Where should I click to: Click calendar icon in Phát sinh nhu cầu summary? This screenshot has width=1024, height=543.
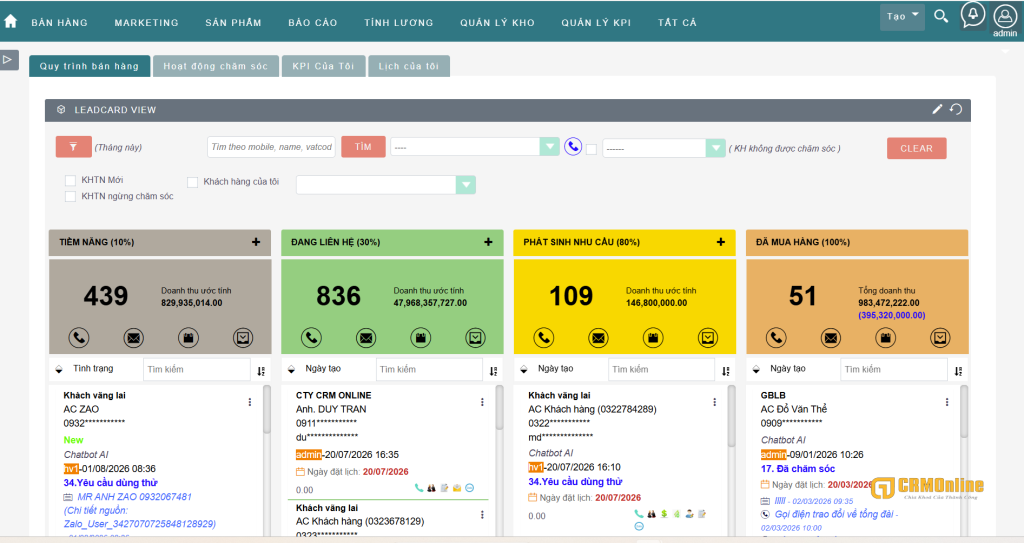click(653, 338)
